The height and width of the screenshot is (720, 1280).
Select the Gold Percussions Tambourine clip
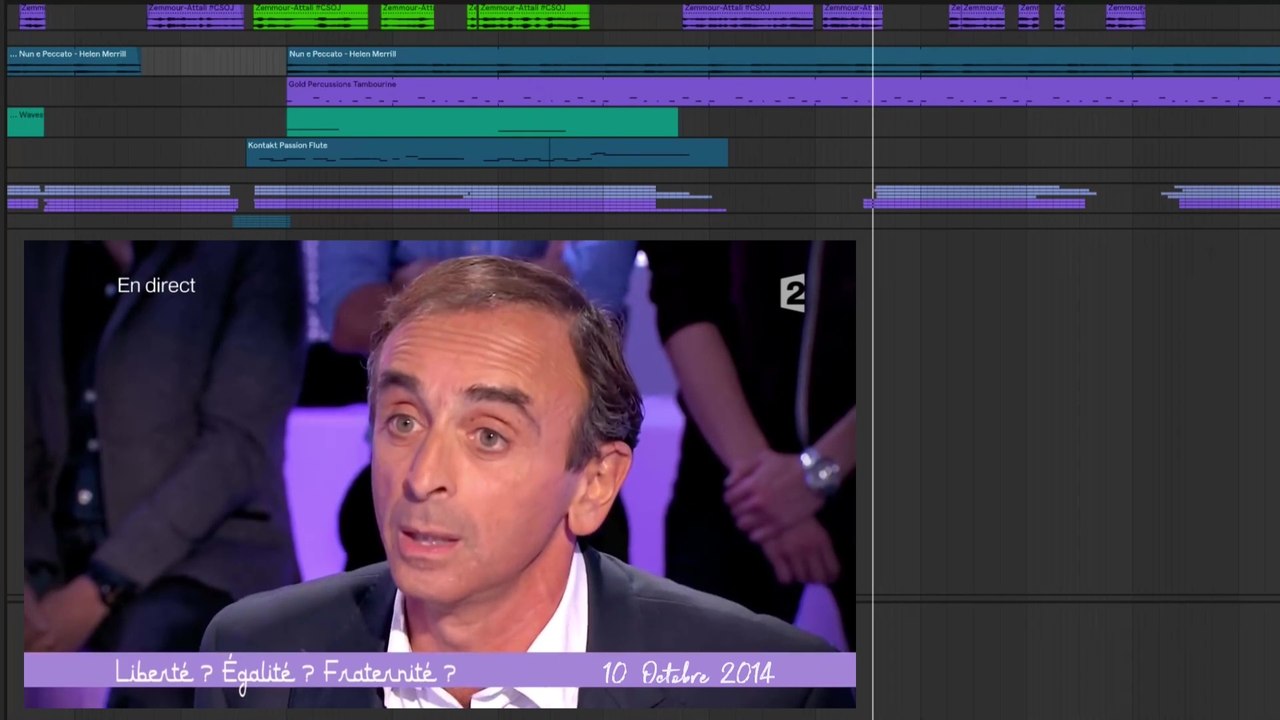783,91
